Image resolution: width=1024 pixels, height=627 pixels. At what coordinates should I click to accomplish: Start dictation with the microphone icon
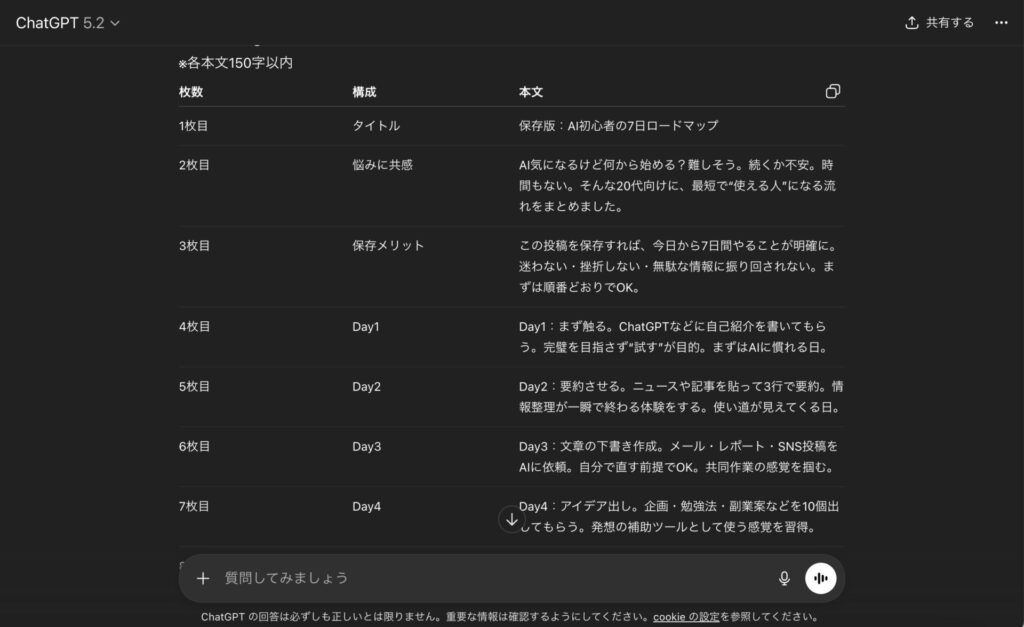click(784, 578)
